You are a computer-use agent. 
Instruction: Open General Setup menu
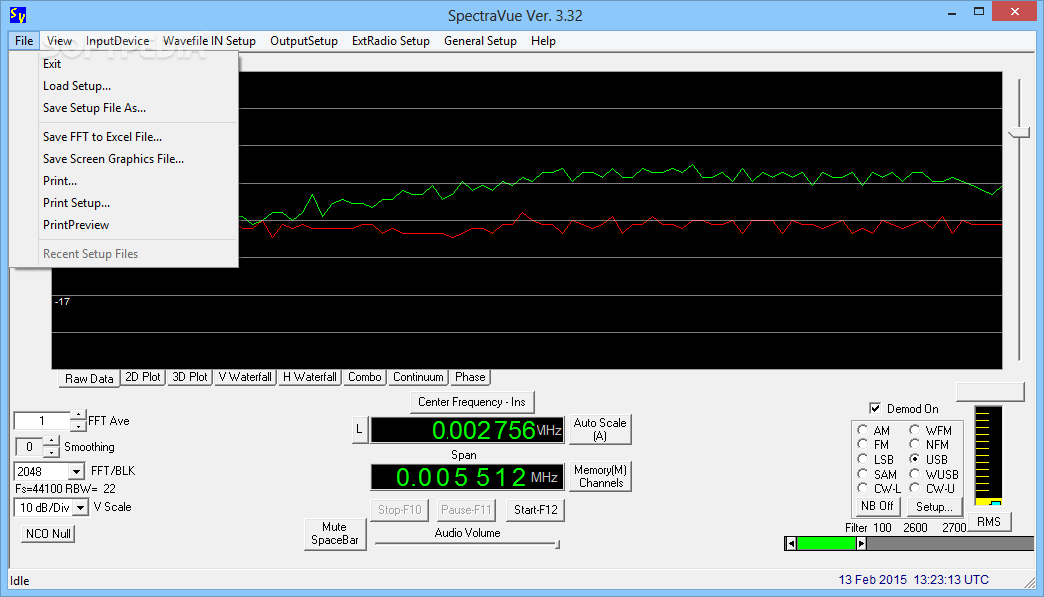pyautogui.click(x=480, y=41)
